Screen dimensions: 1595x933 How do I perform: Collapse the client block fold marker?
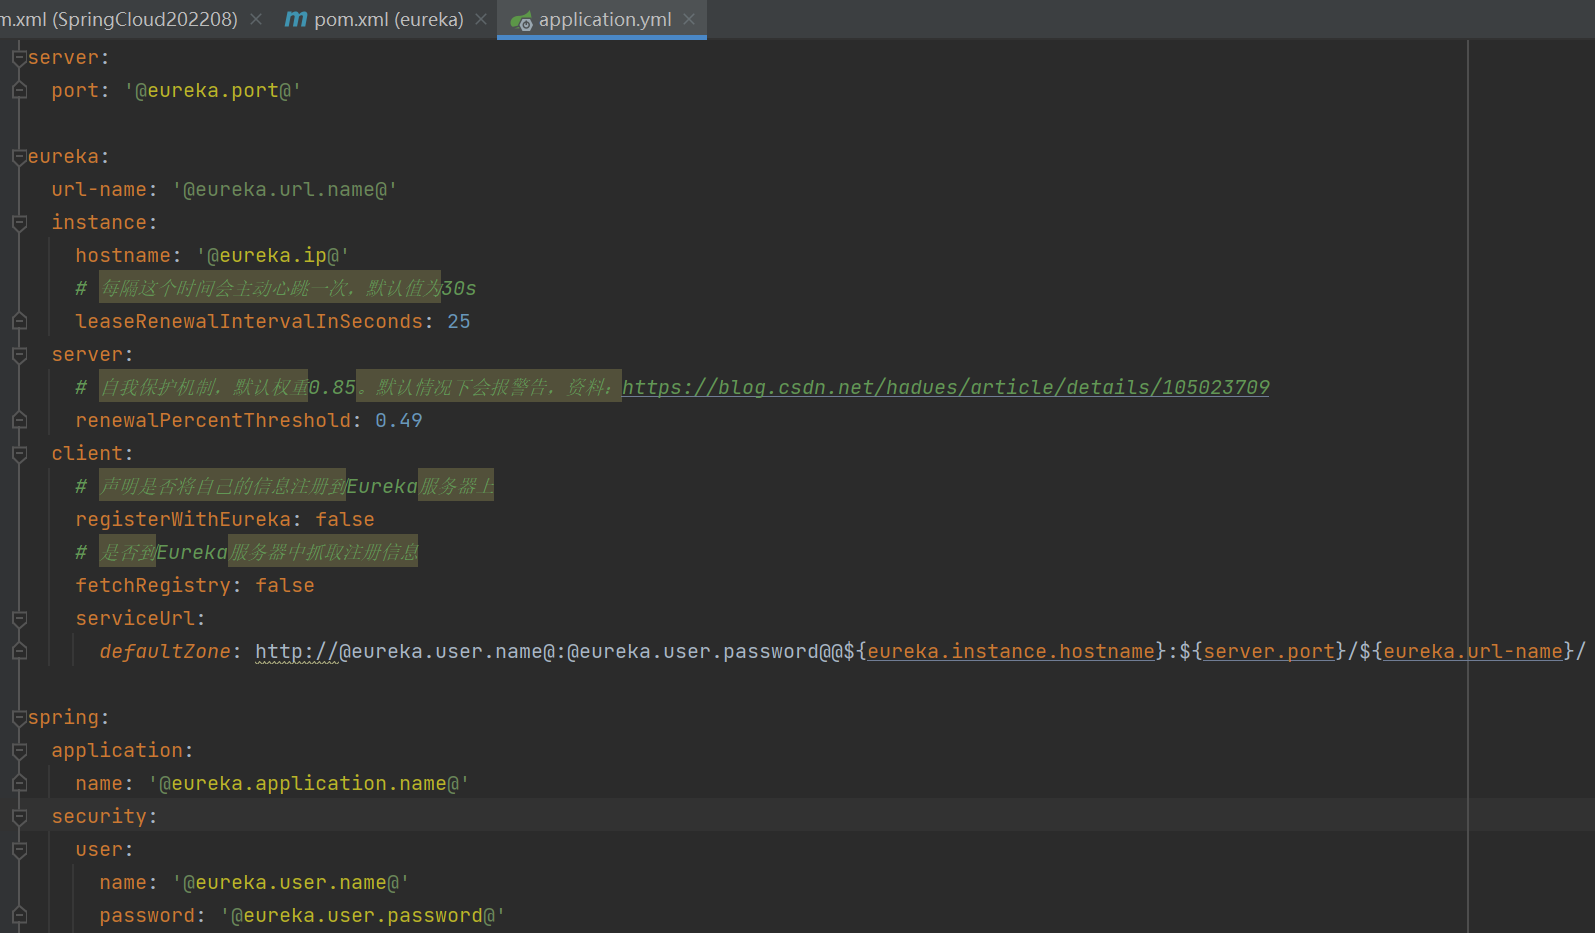19,454
